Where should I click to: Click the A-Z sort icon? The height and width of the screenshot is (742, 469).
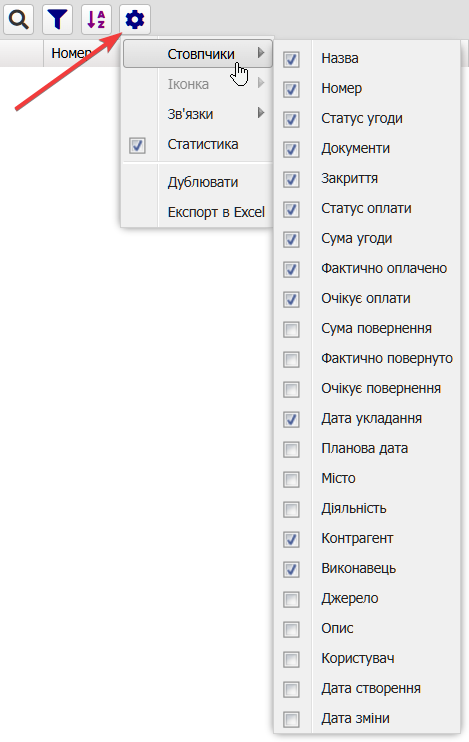tap(96, 20)
